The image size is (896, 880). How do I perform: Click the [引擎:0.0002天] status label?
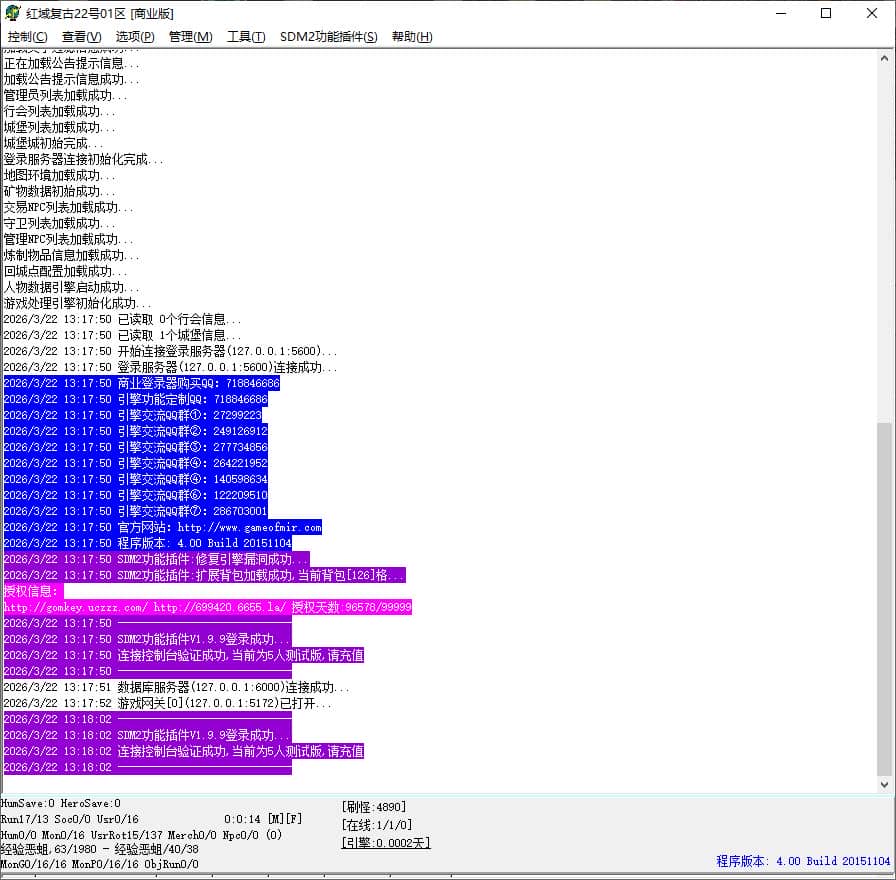pyautogui.click(x=386, y=842)
